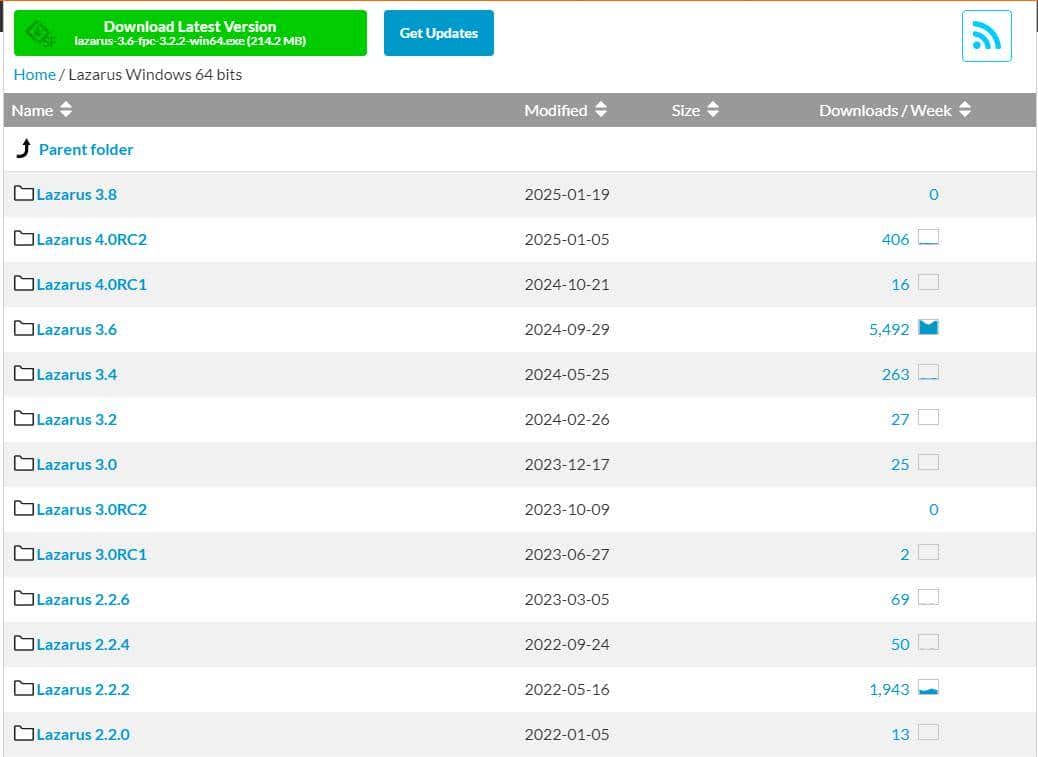Viewport: 1038px width, 757px height.
Task: Click the folder icon beside Lazarus 3.8
Action: [x=24, y=194]
